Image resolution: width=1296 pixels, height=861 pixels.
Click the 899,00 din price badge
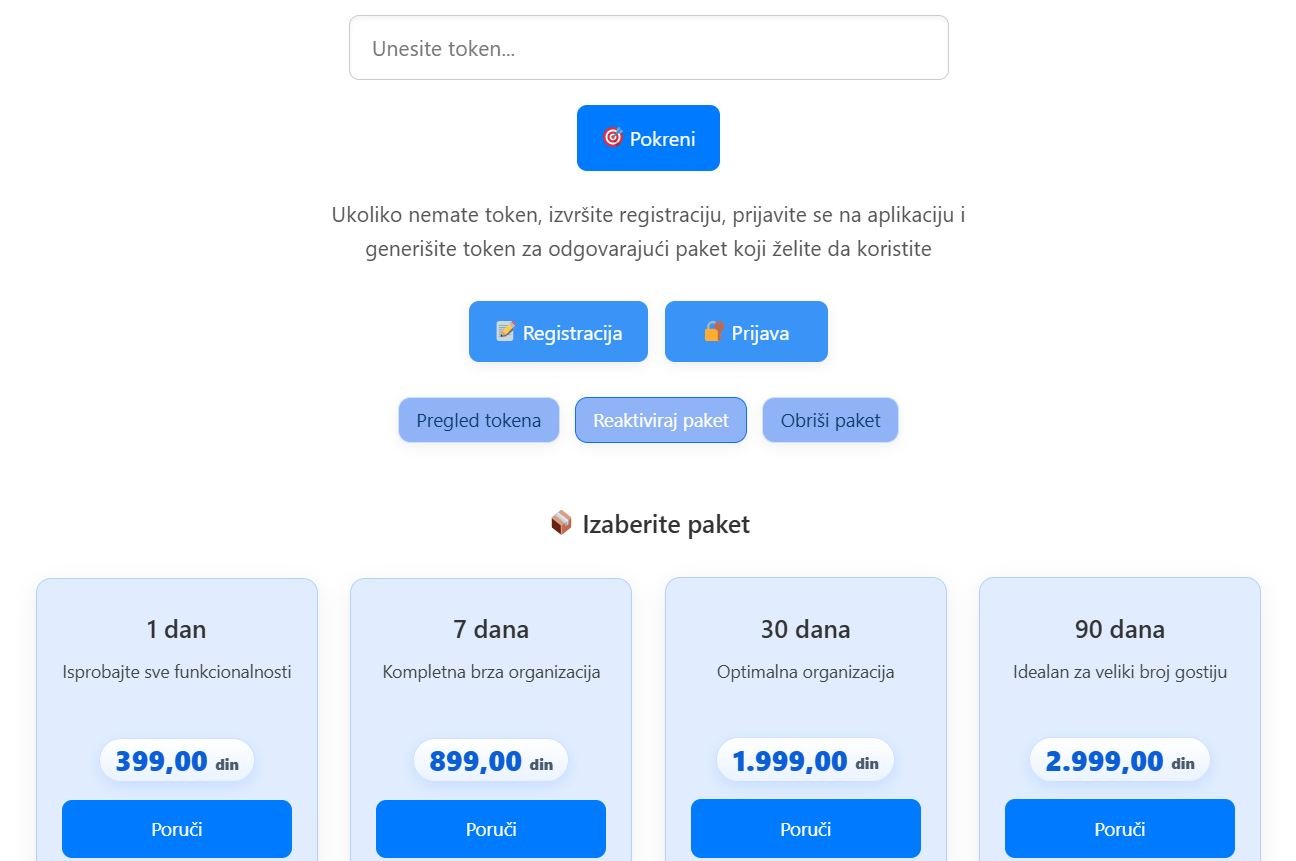click(x=491, y=761)
